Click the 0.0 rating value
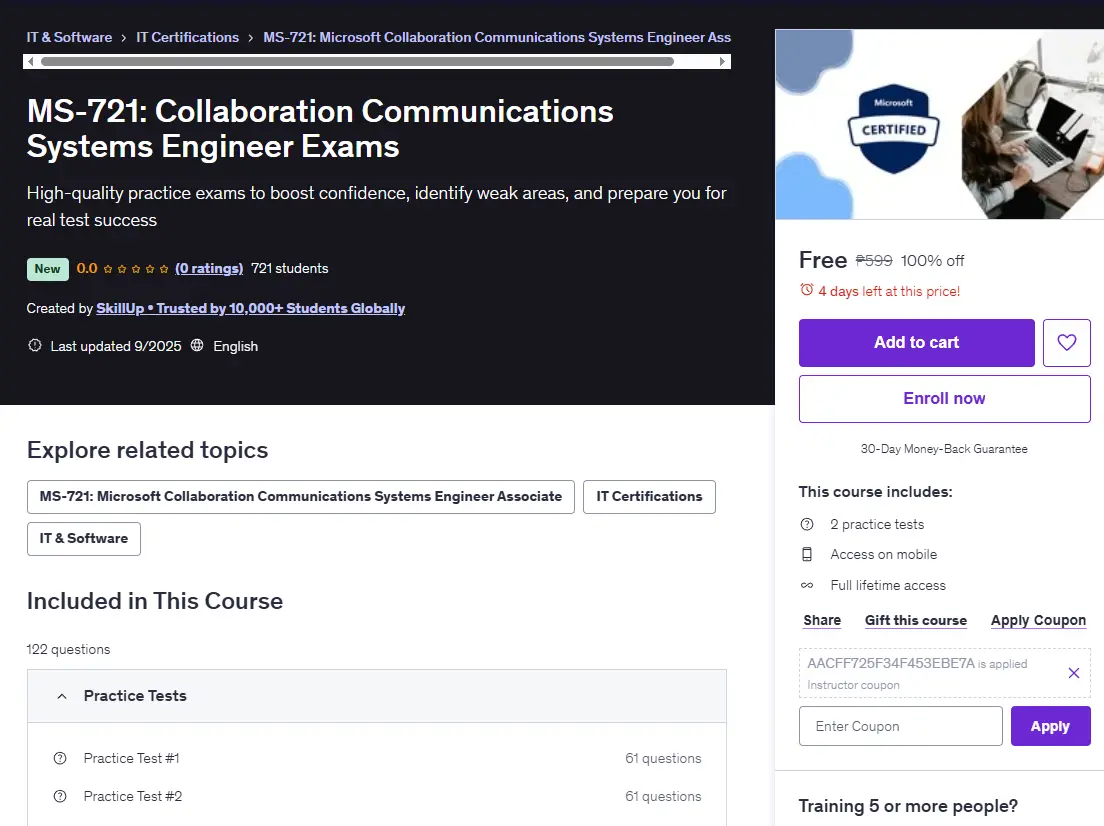This screenshot has height=826, width=1104. coord(87,268)
